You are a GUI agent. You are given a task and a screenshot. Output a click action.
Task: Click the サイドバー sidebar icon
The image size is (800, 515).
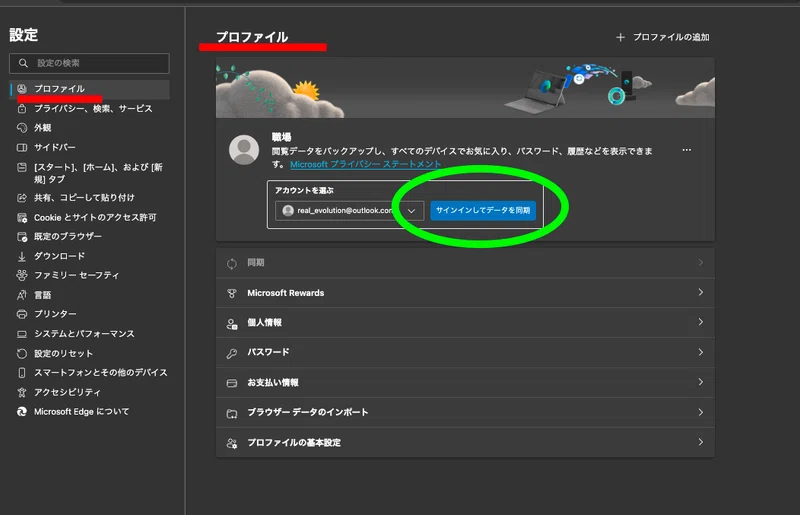[x=22, y=148]
